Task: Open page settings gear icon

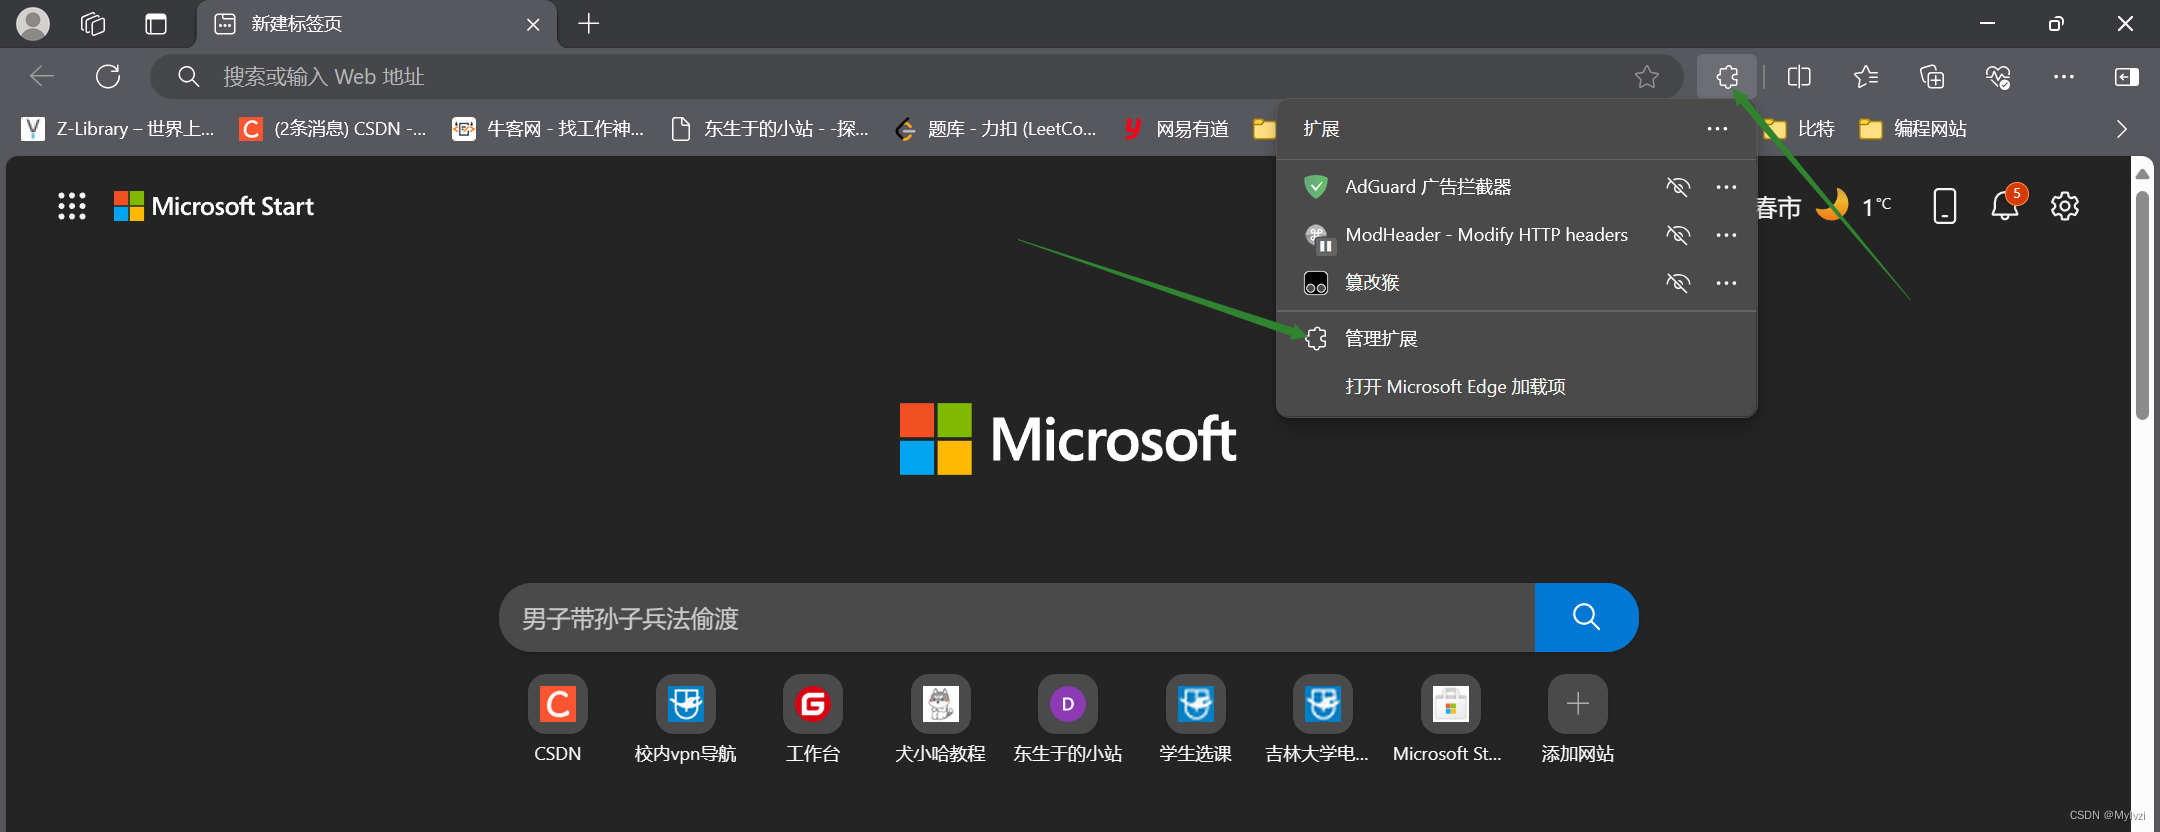Action: 2065,206
